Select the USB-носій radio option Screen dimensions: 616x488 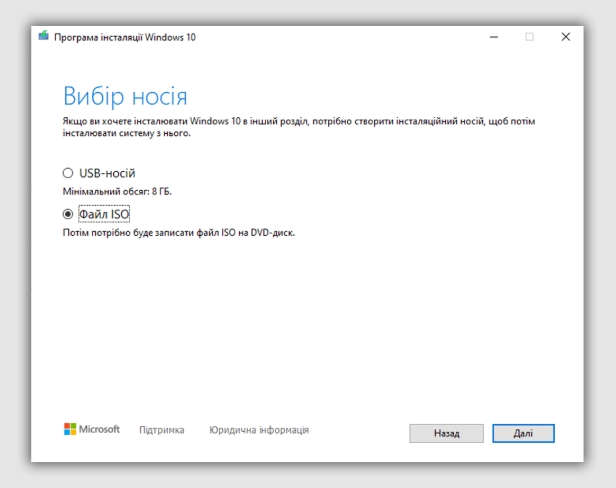68,173
